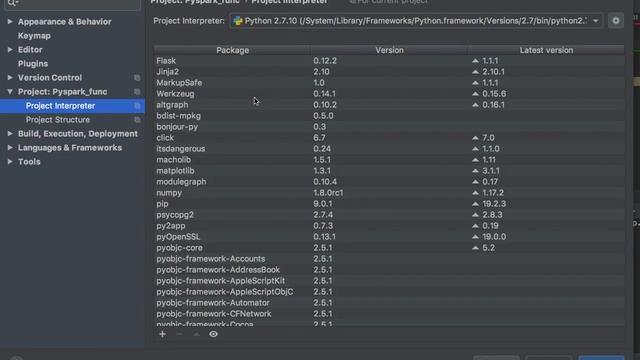This screenshot has width=640, height=360.
Task: Sort by the Latest version column header
Action: (x=546, y=50)
